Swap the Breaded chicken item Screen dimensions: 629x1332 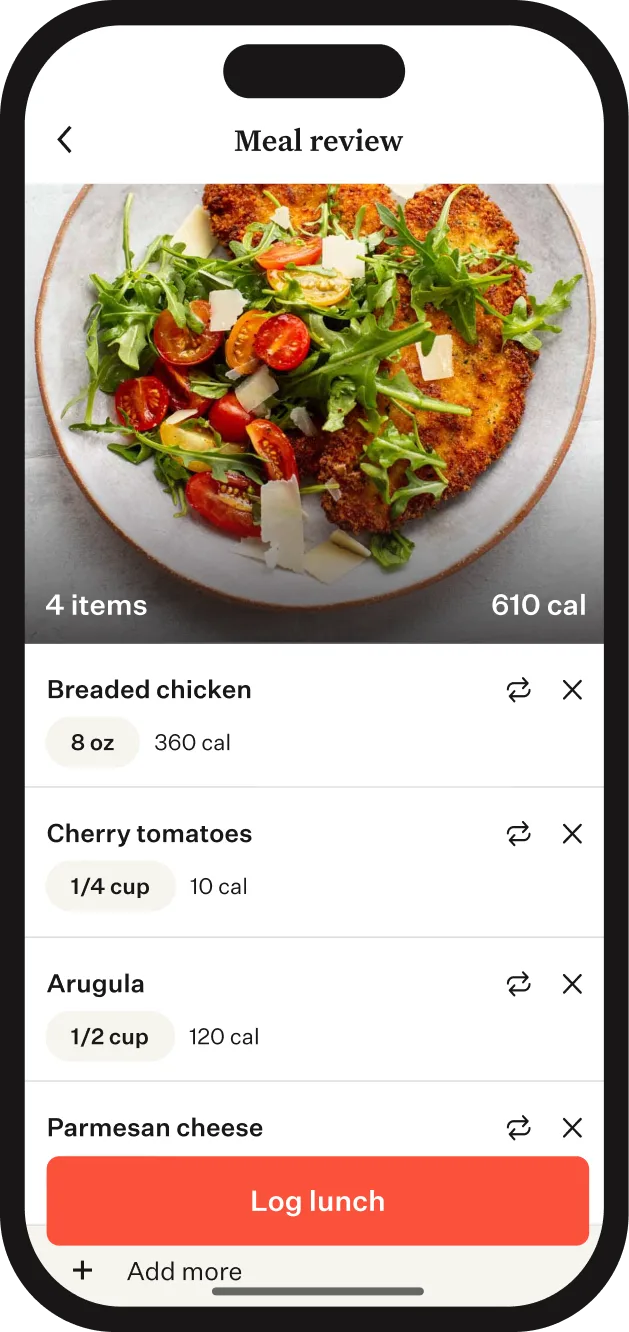[518, 690]
